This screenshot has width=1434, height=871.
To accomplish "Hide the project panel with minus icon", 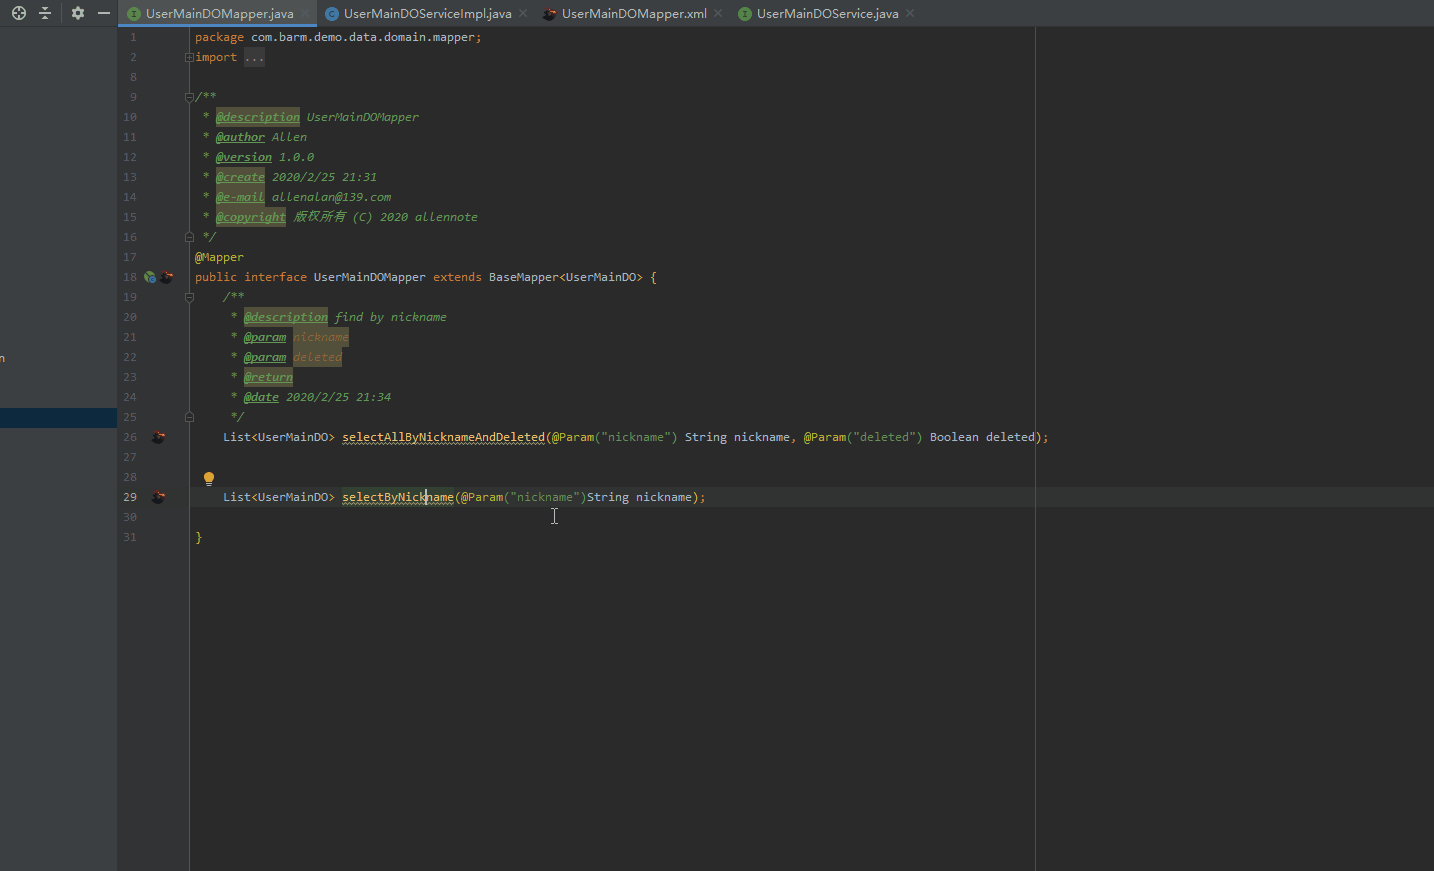I will coord(104,13).
